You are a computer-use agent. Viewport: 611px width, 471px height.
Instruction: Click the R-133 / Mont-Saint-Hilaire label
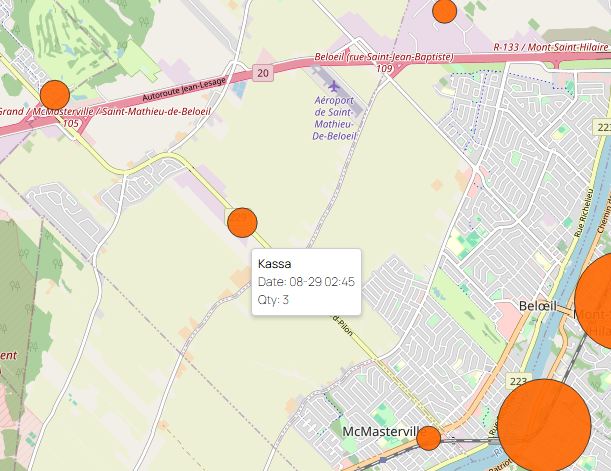point(551,46)
